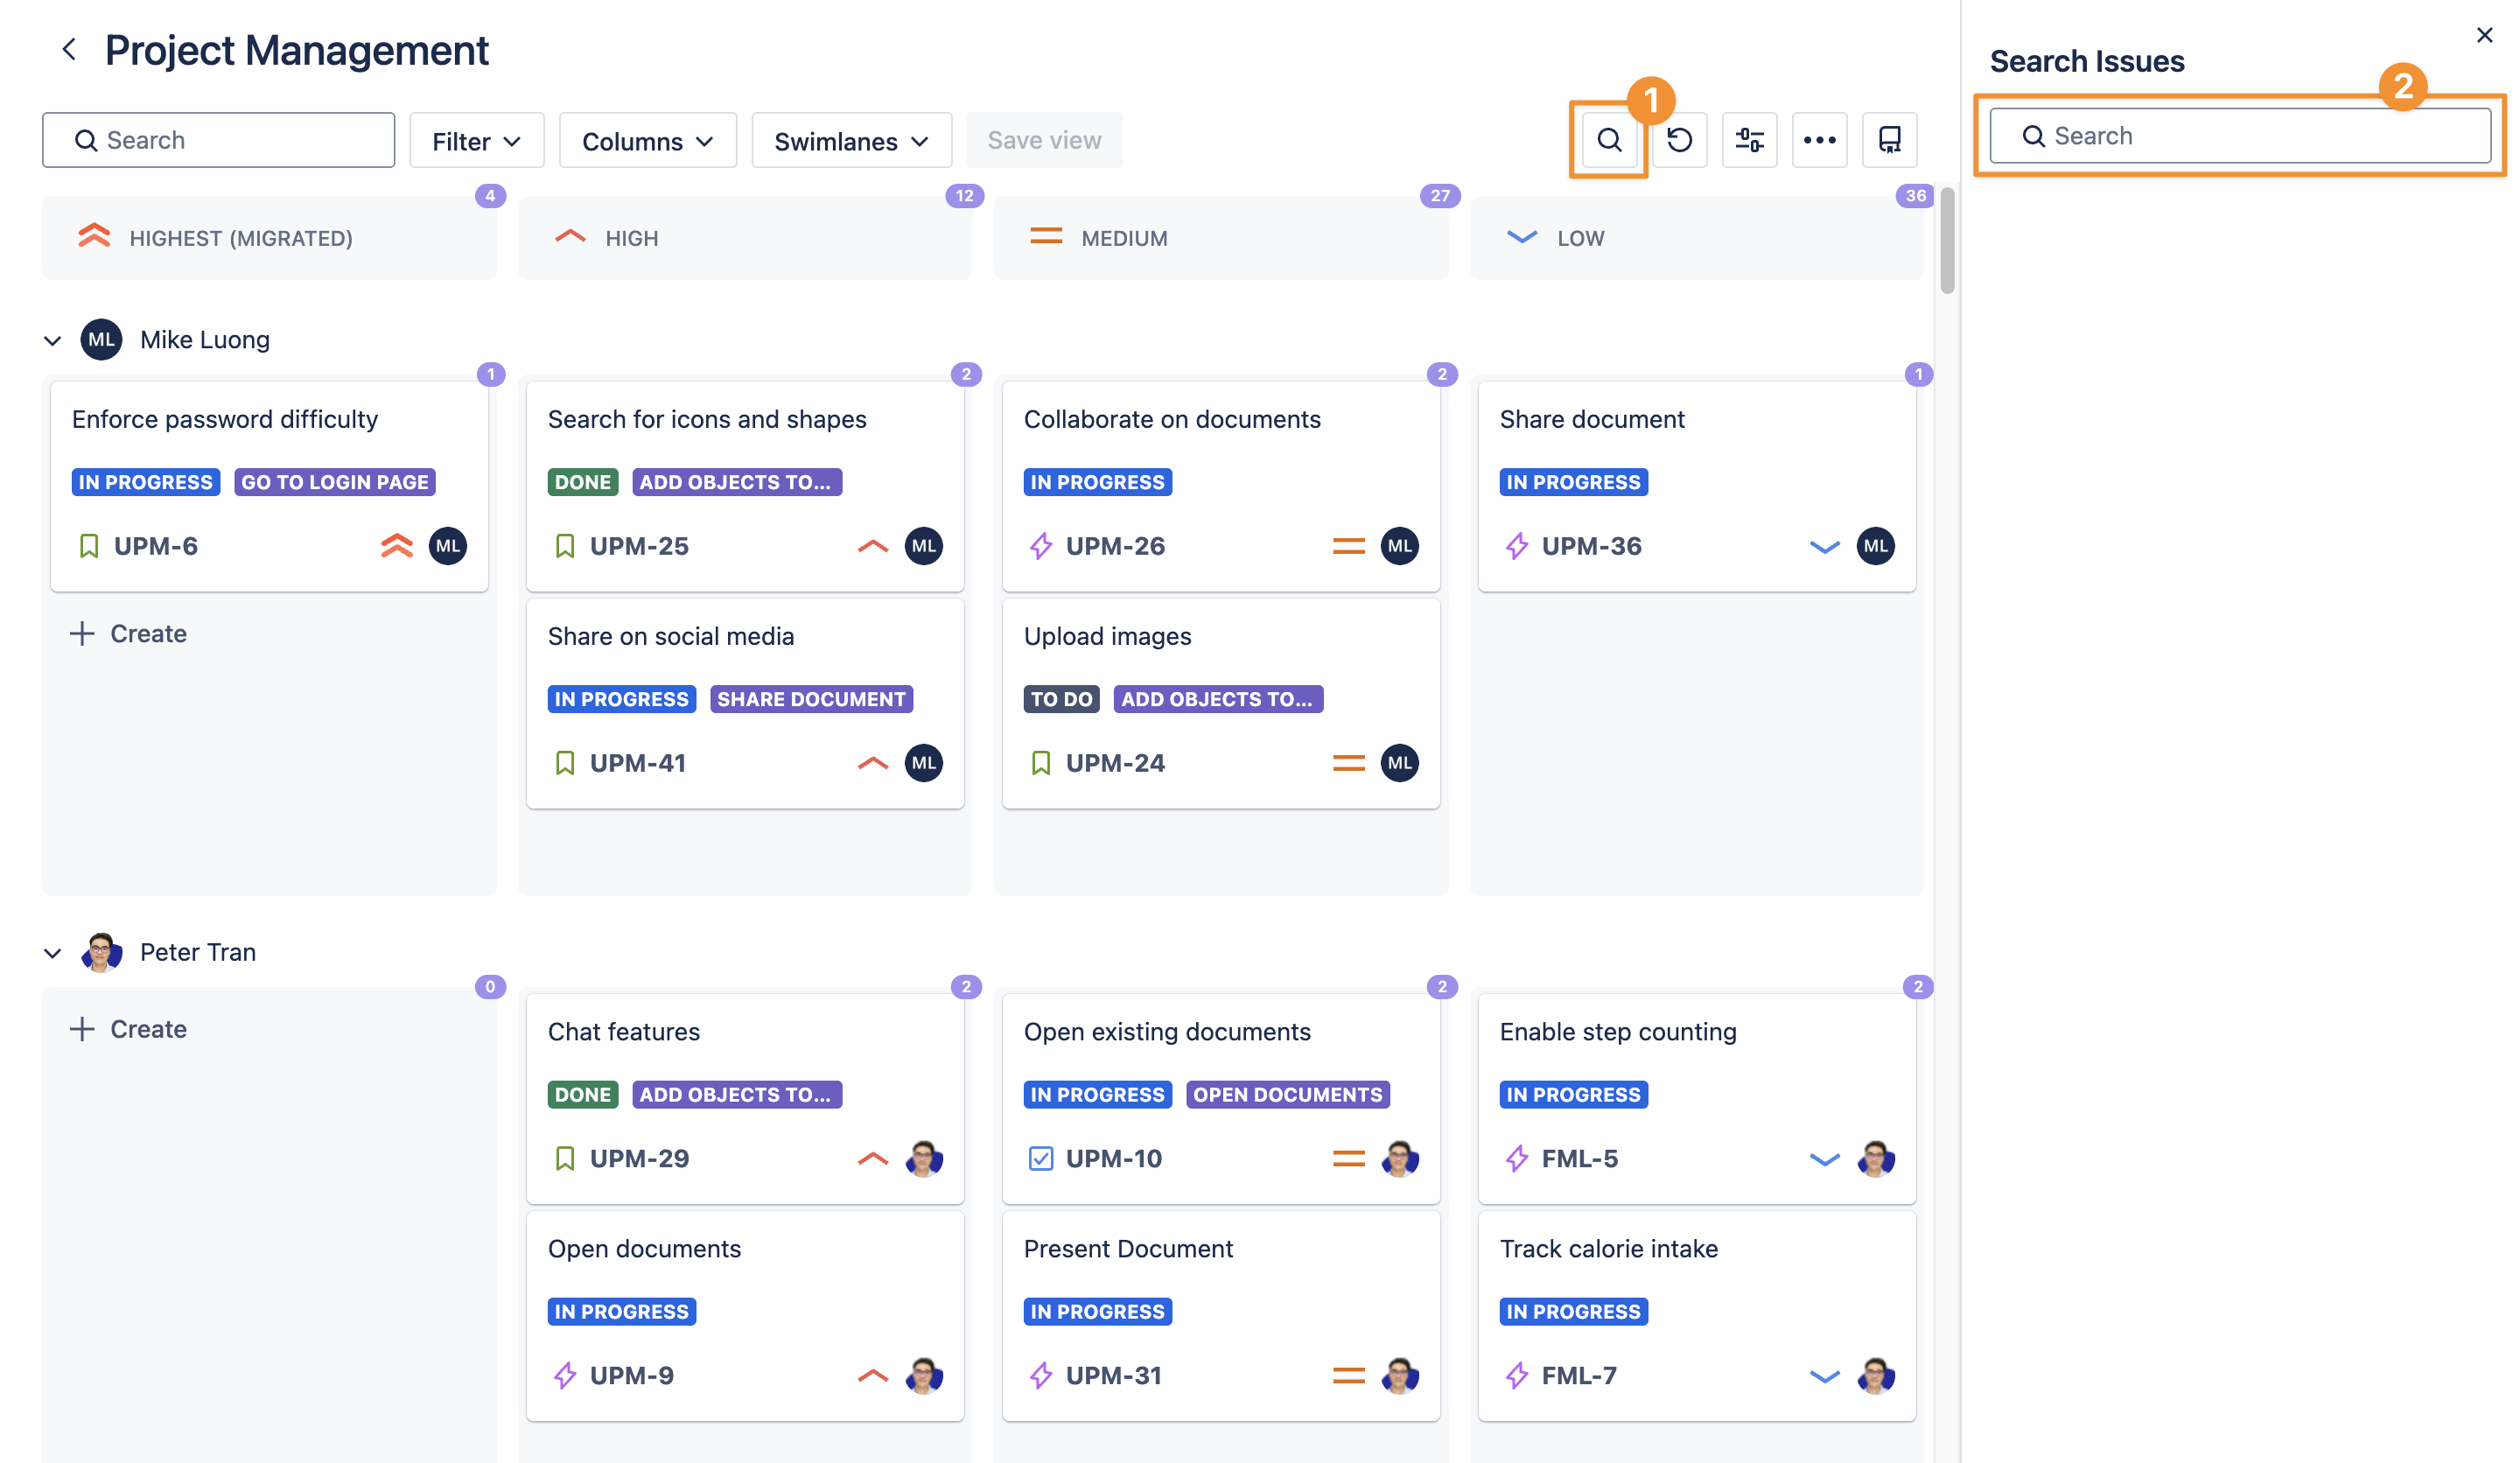The height and width of the screenshot is (1463, 2520).
Task: Click the Save view button
Action: click(1044, 141)
